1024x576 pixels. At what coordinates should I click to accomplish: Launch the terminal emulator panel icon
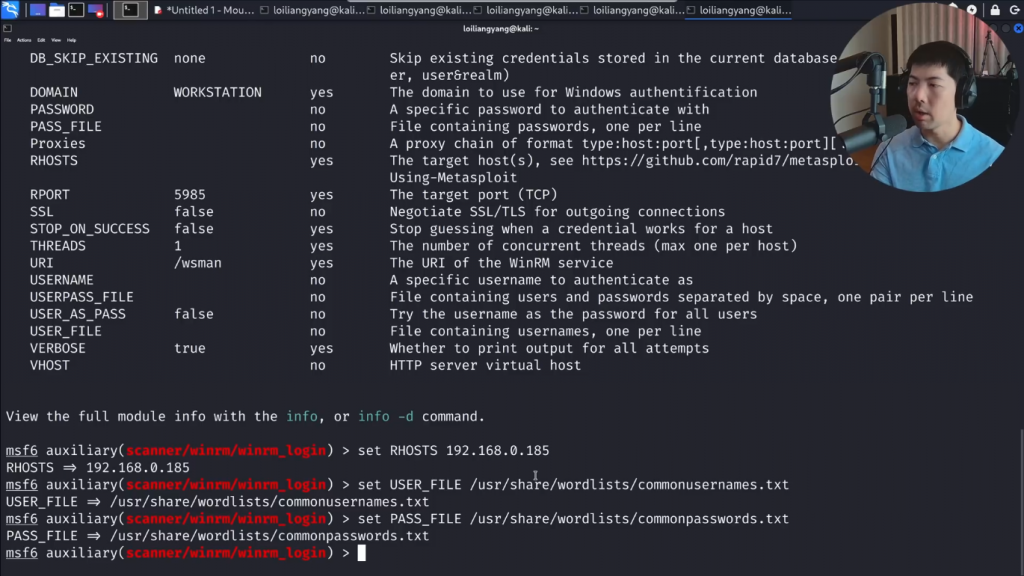(76, 10)
